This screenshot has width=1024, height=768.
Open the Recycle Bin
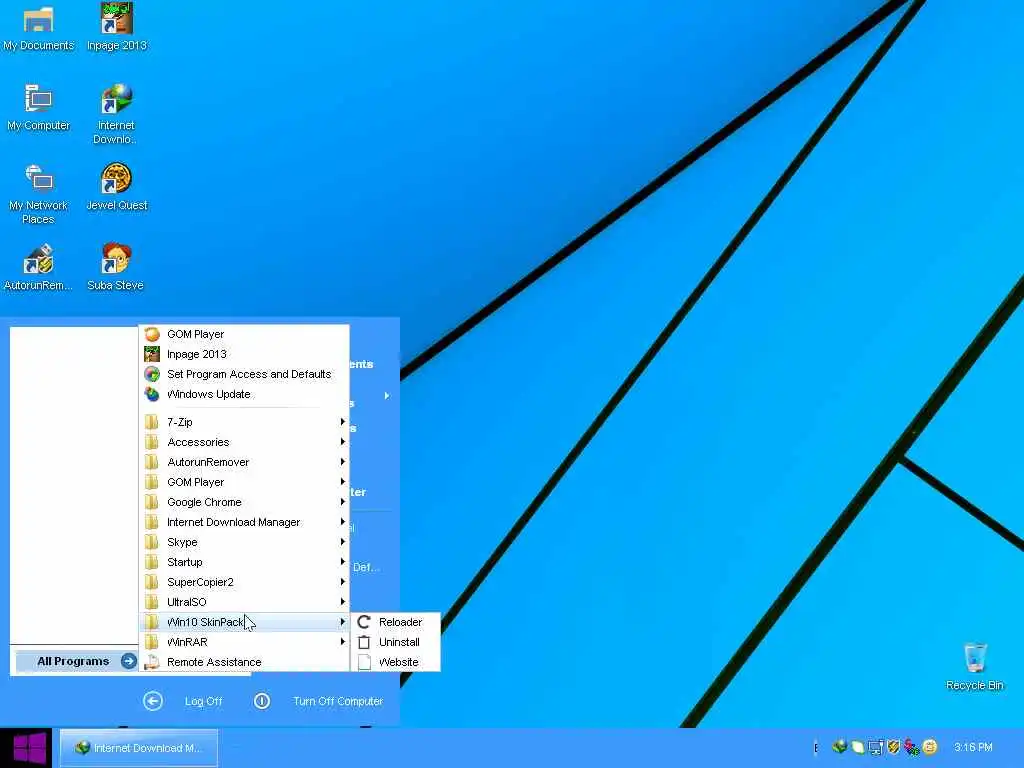[x=974, y=667]
